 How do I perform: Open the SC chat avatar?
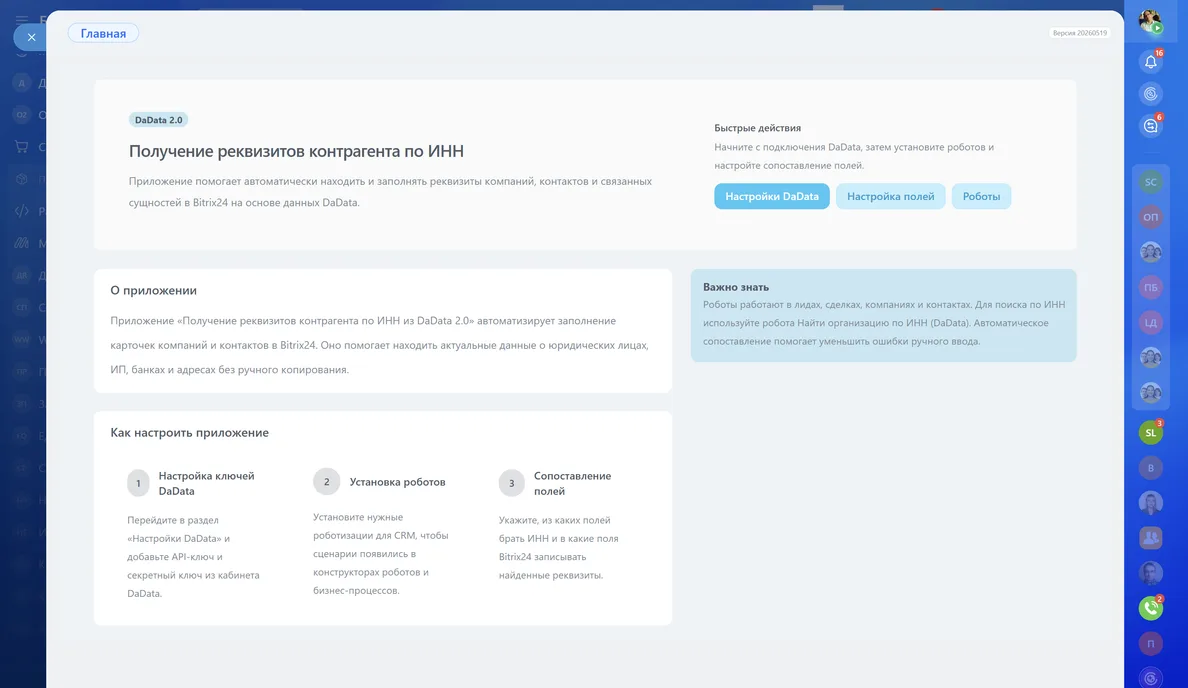pos(1150,182)
